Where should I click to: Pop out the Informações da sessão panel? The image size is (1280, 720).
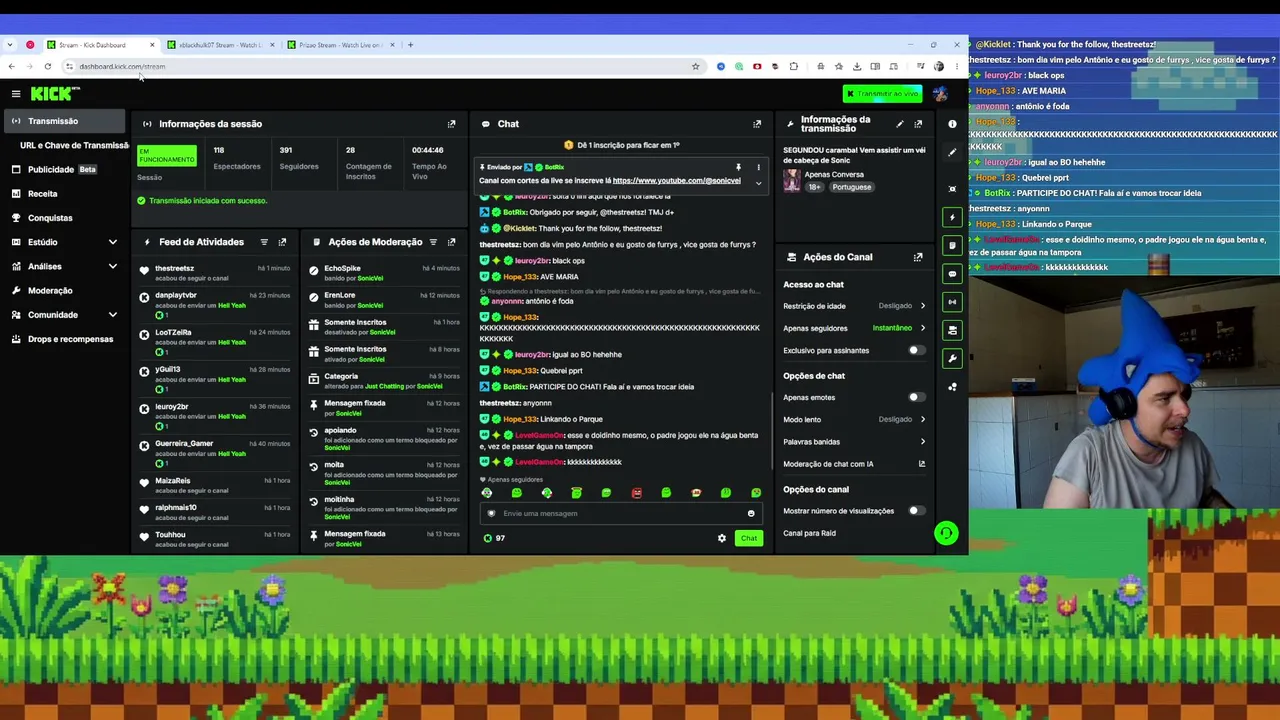pyautogui.click(x=451, y=124)
